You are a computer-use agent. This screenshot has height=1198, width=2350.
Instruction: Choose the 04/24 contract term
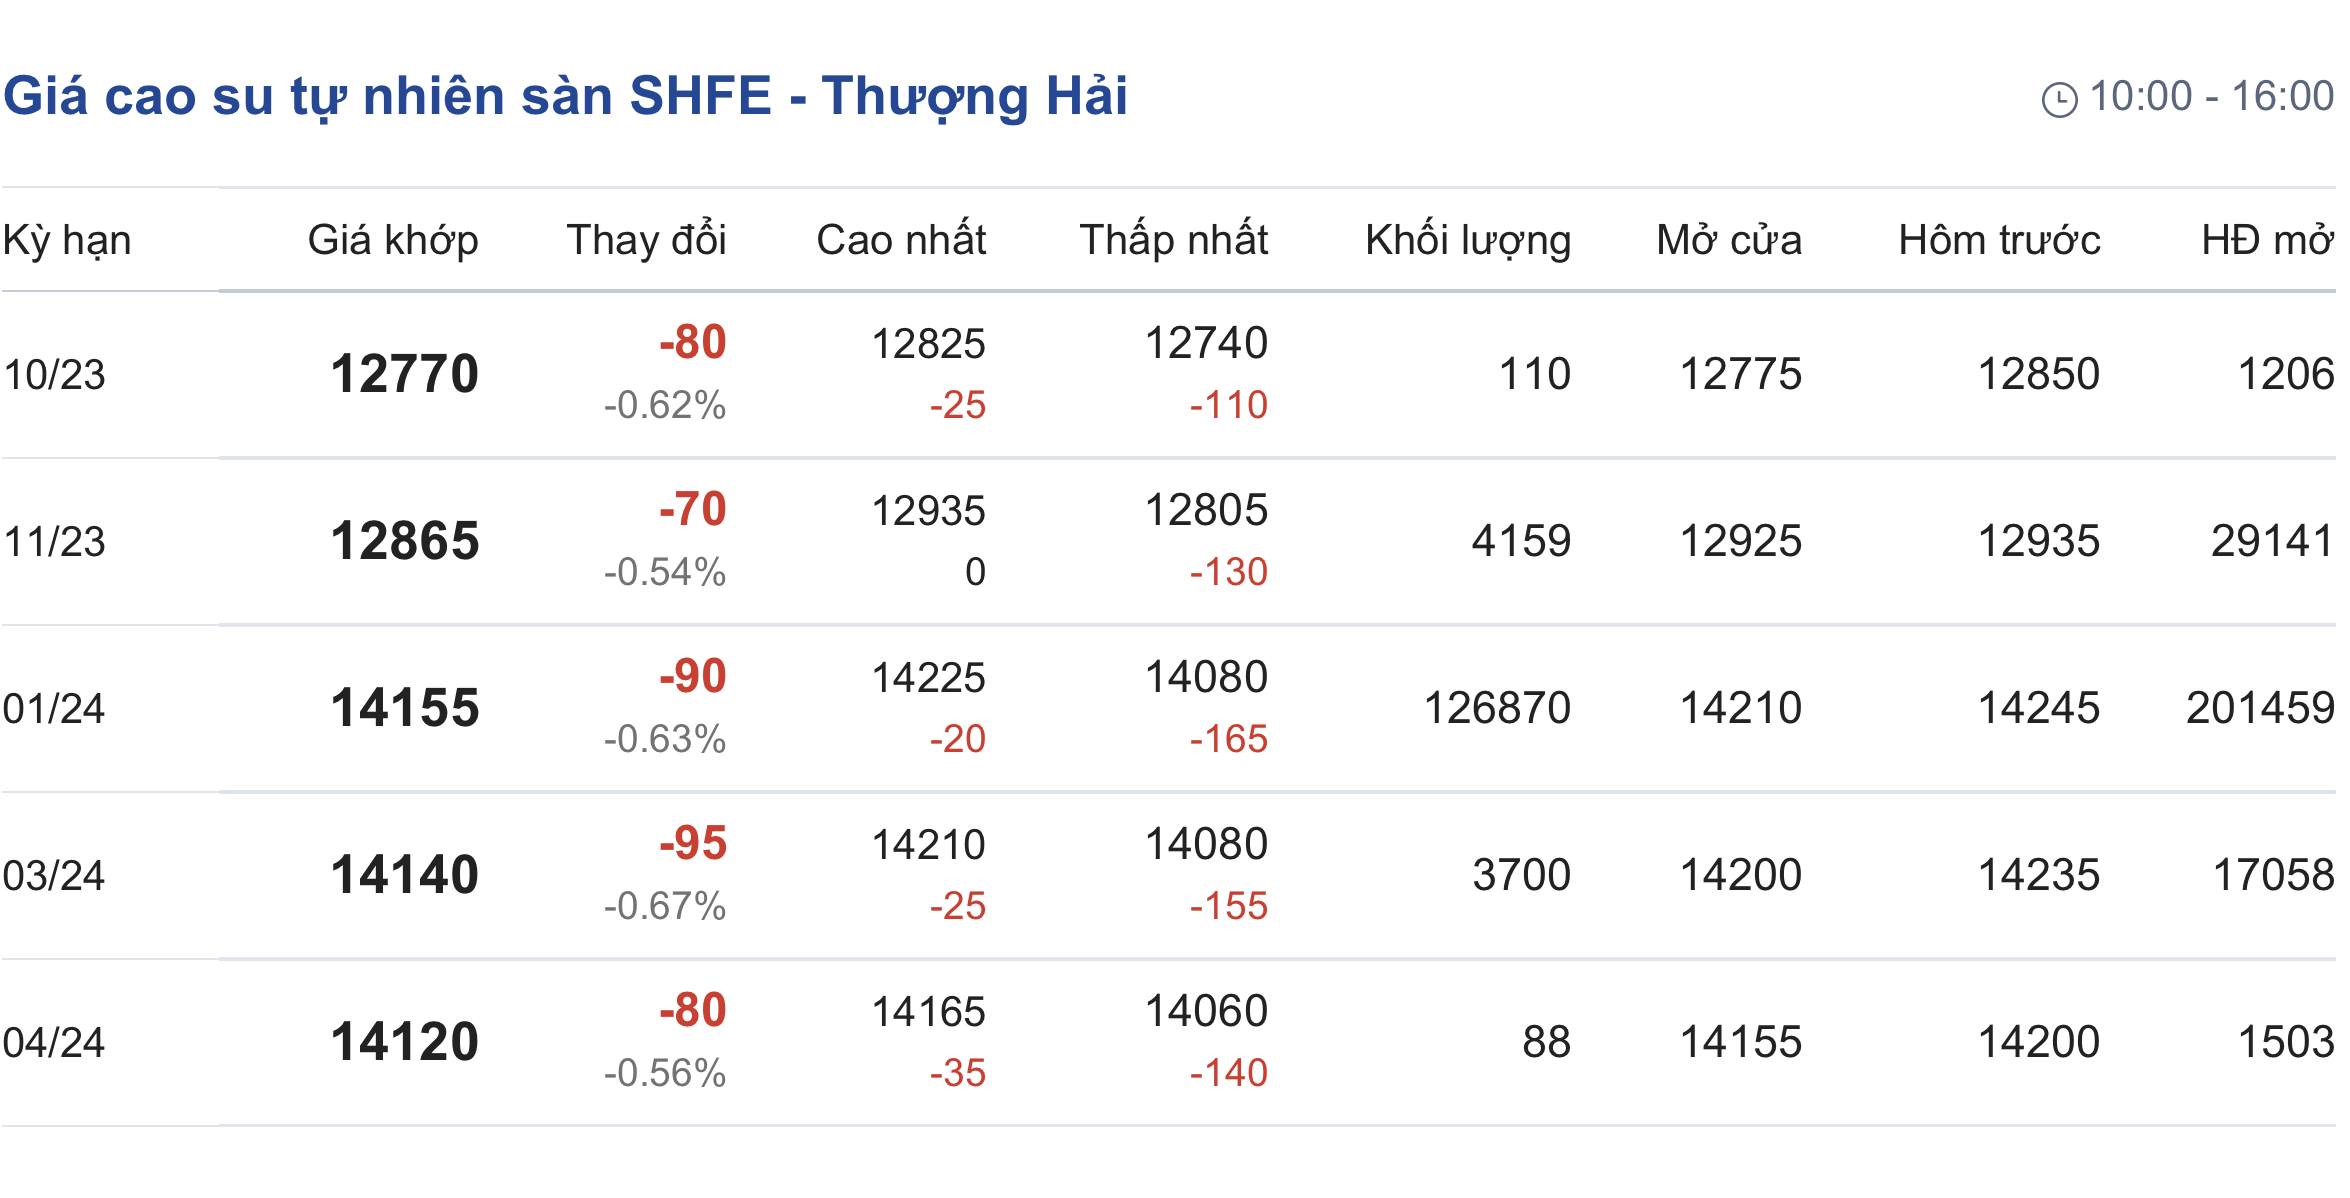54,1043
